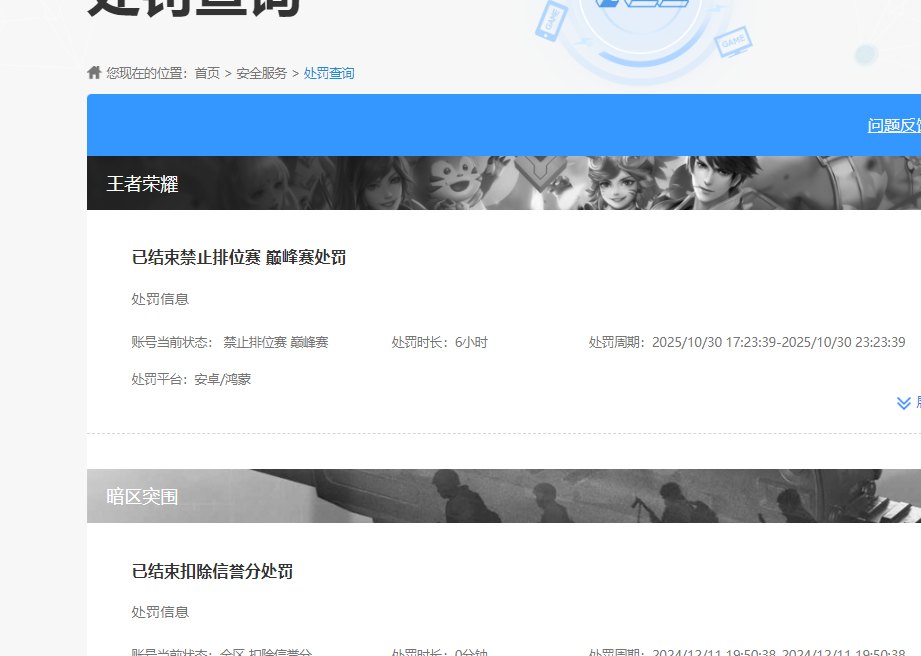Click the 安全服务 breadcrumb entry
Viewport: 921px width, 656px height.
point(260,73)
